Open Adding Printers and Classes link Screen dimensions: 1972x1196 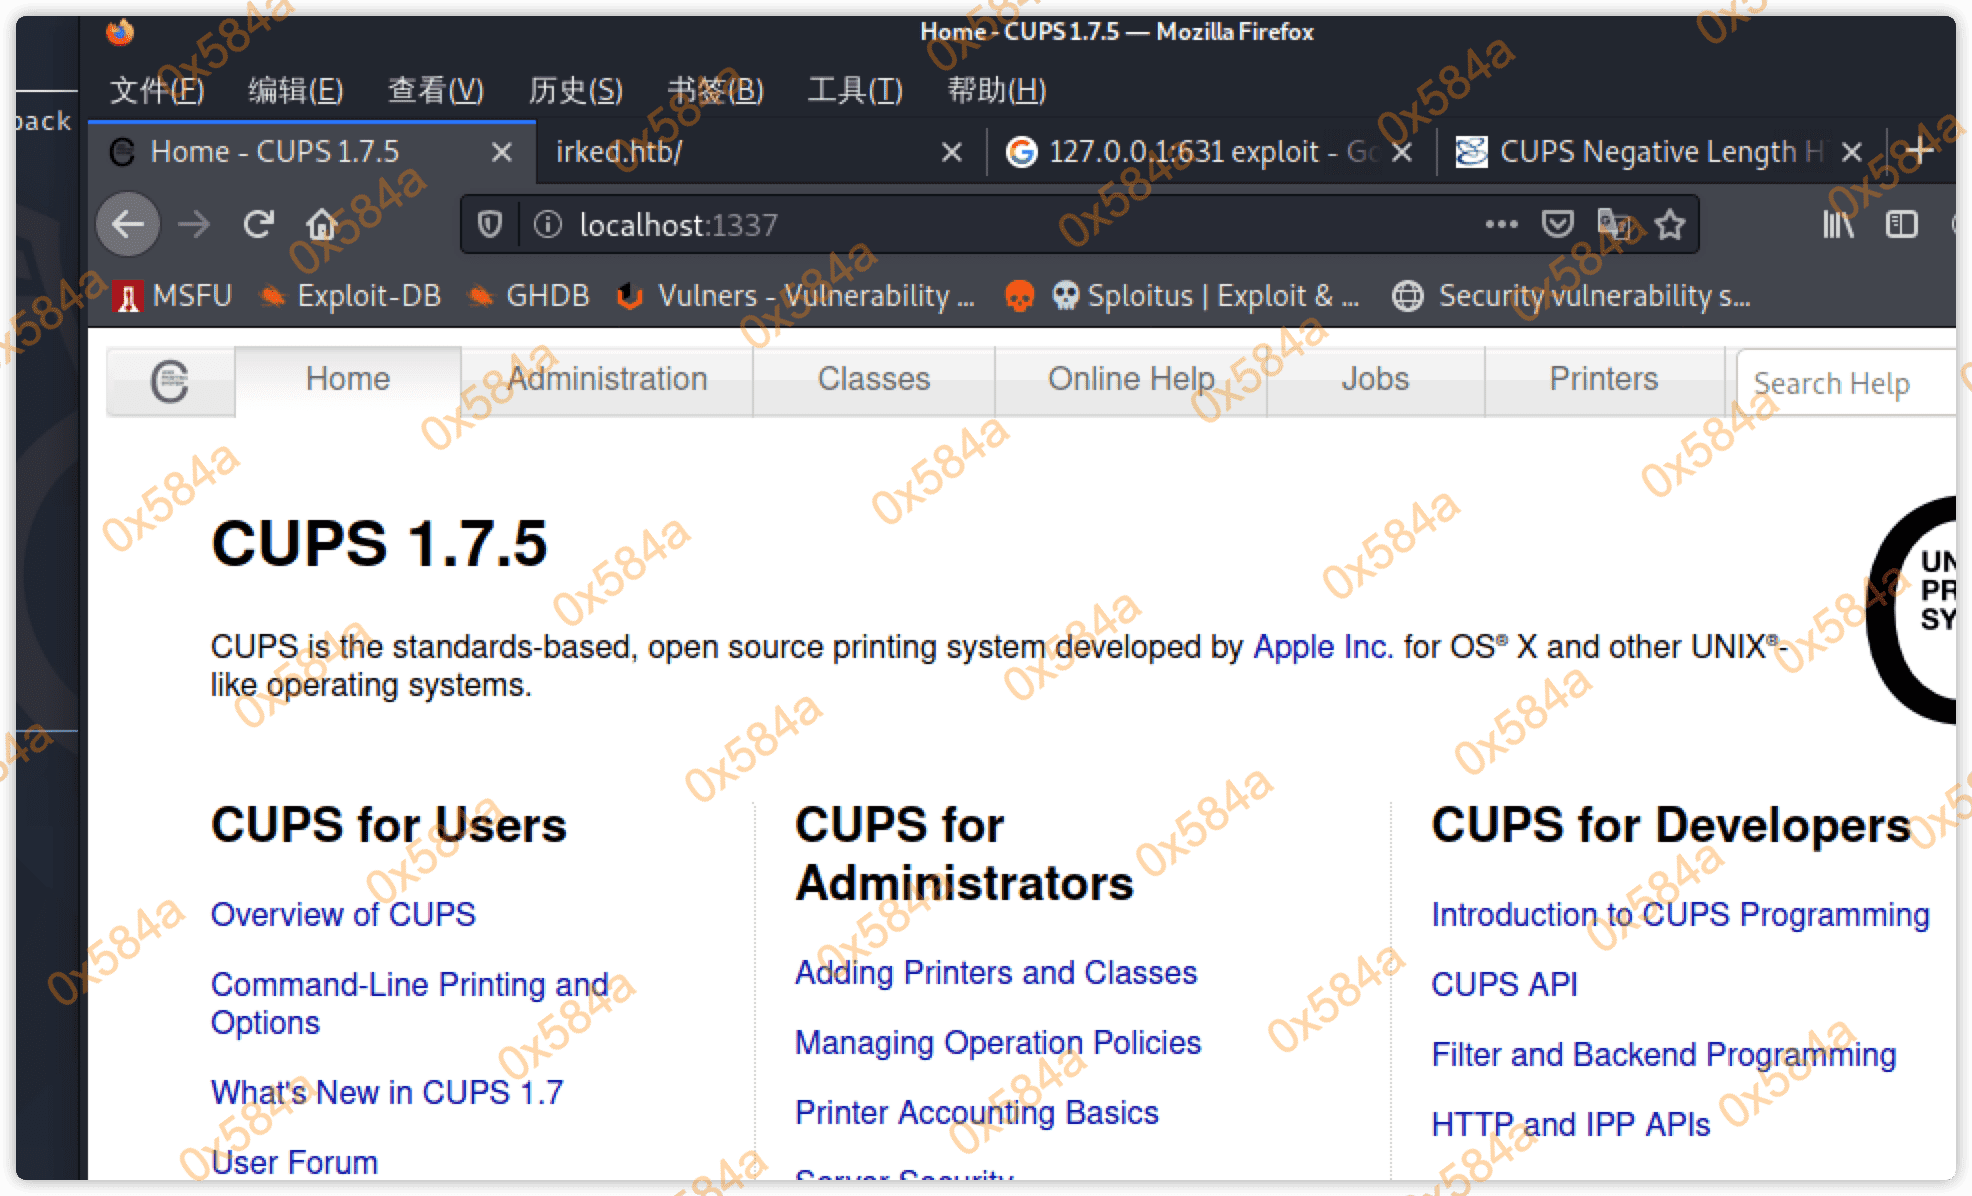pos(995,972)
